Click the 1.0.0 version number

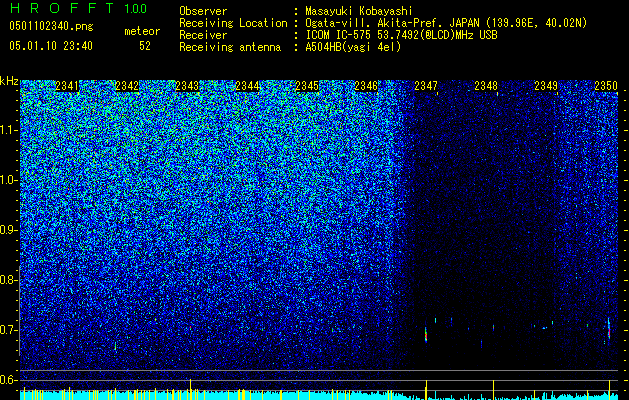click(136, 9)
